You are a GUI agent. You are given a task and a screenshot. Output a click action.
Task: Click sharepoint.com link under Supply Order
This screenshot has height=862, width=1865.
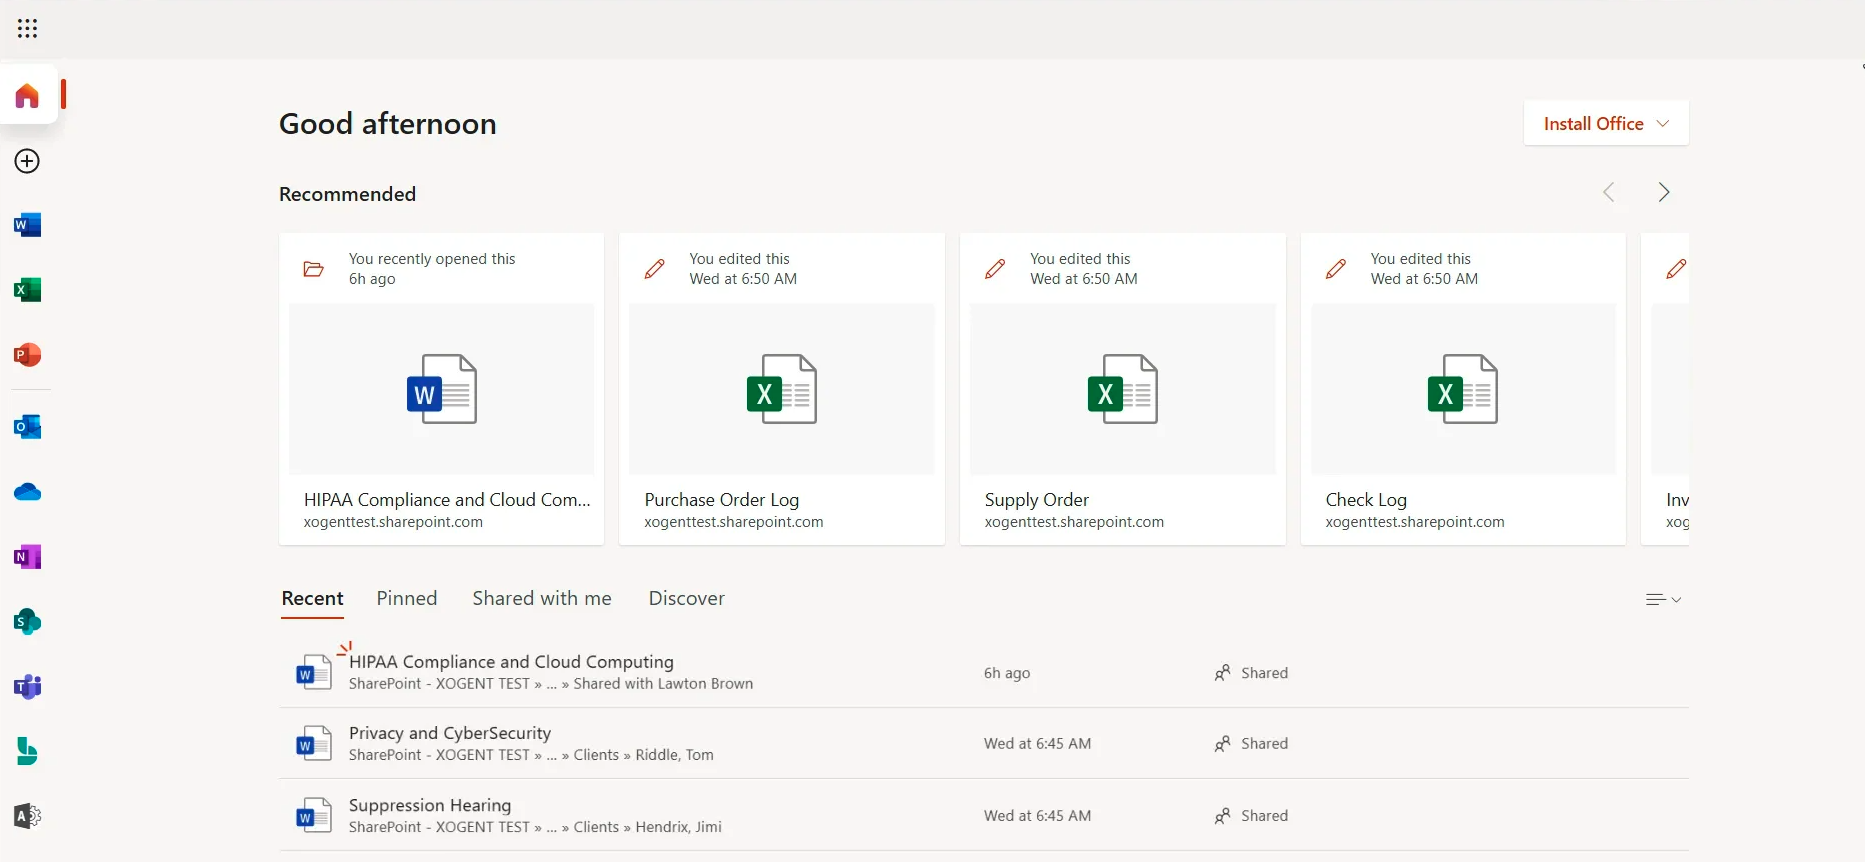coord(1074,522)
